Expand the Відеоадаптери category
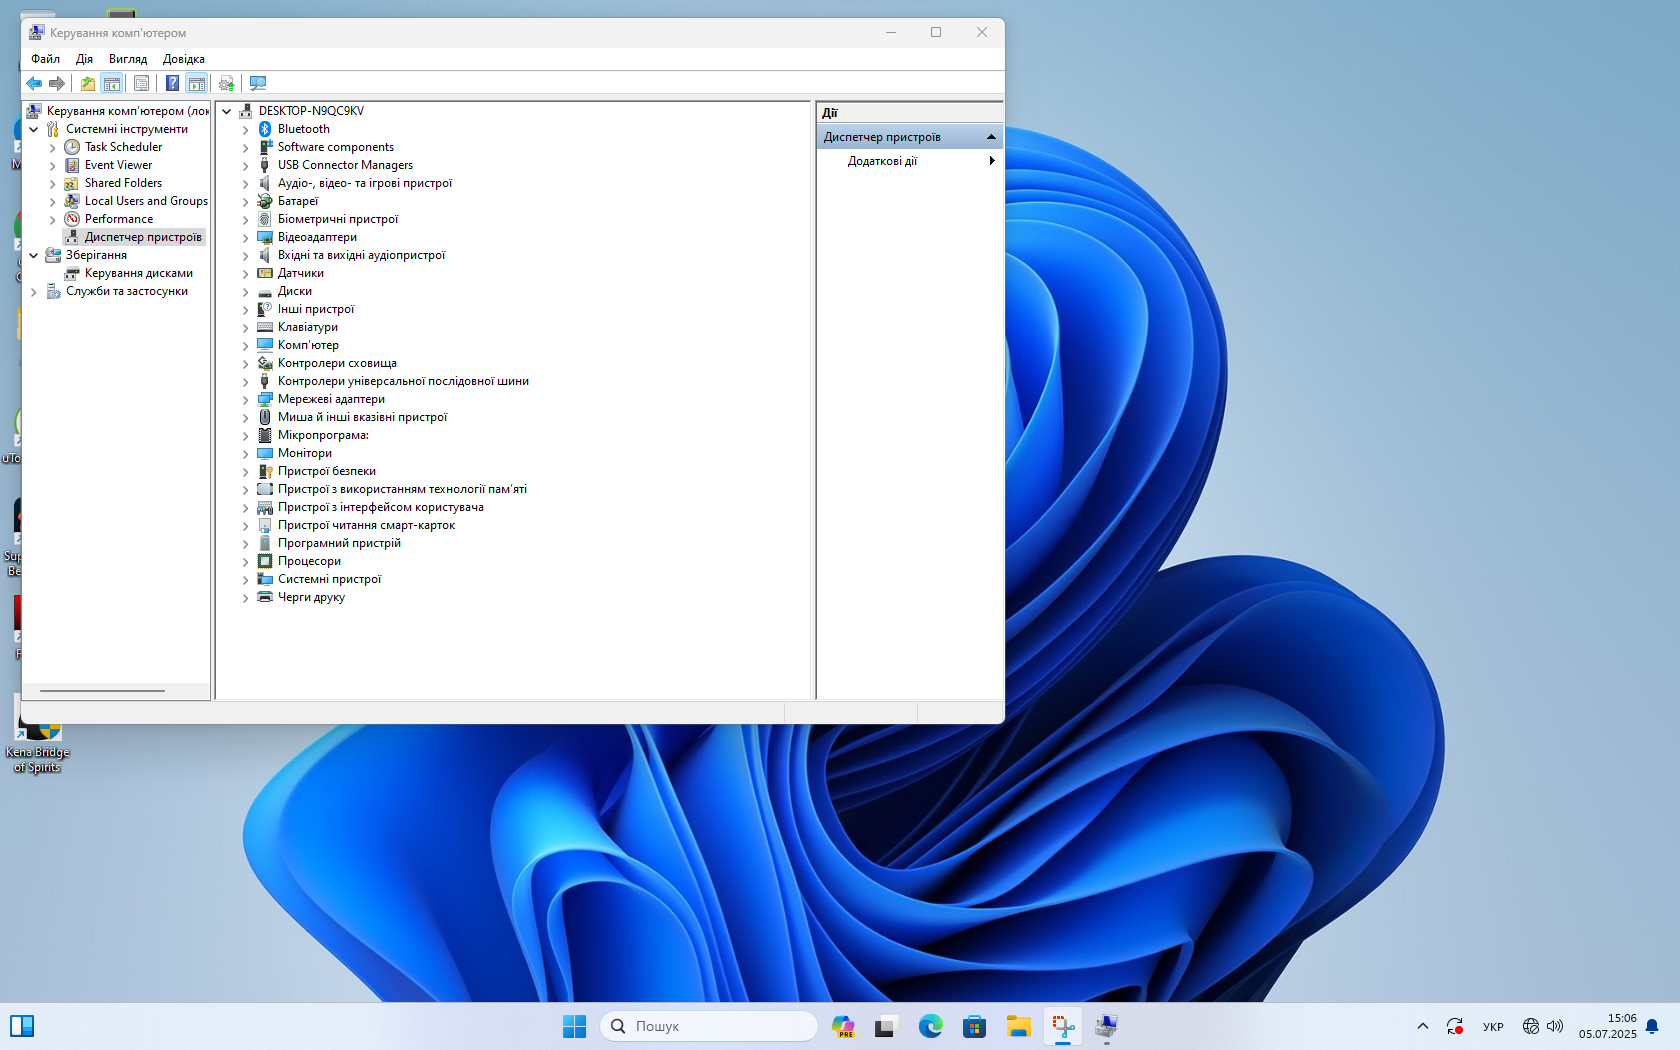1680x1050 pixels. click(x=245, y=238)
